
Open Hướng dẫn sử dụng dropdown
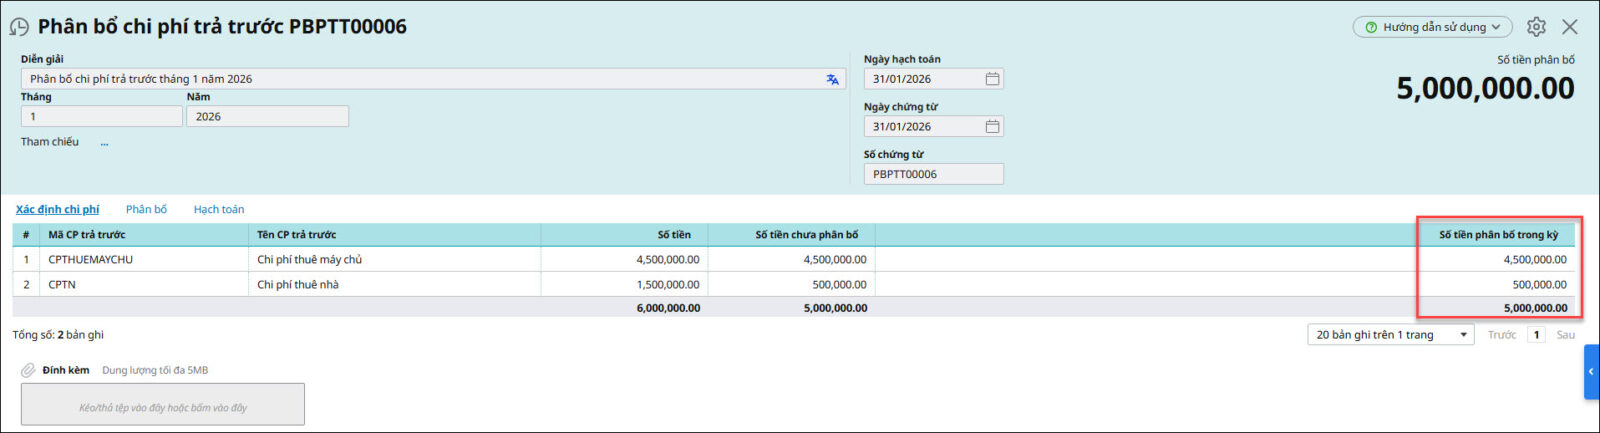(x=1432, y=27)
